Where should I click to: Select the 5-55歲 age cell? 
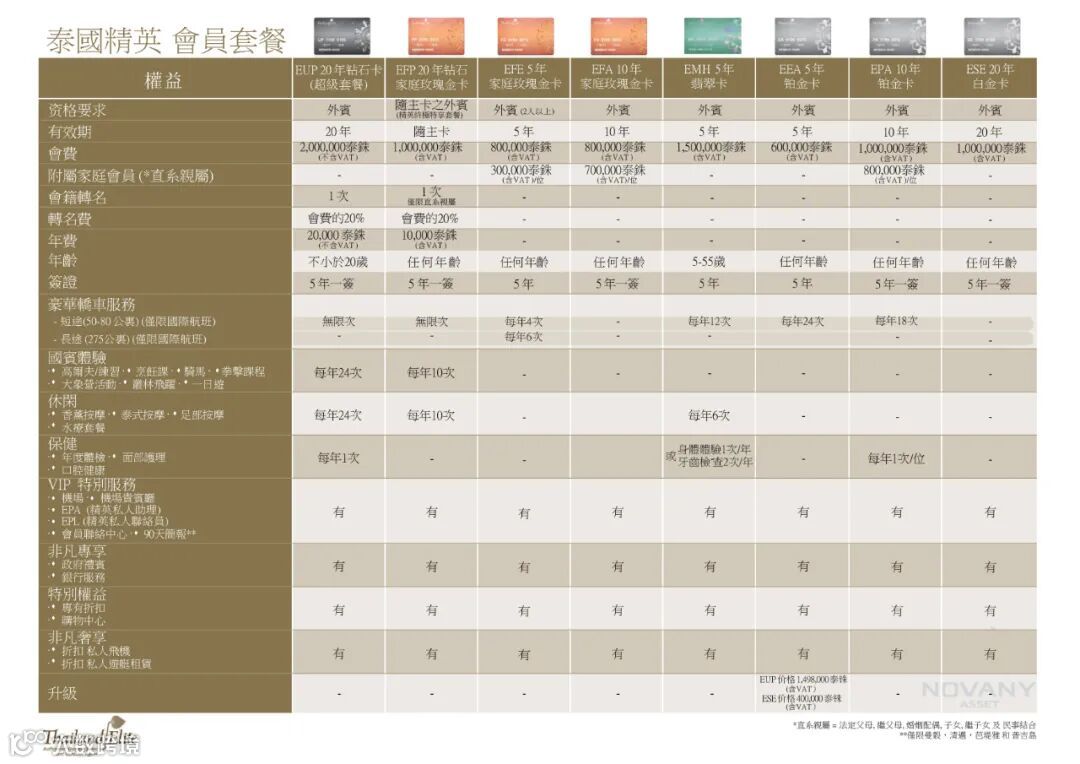709,262
